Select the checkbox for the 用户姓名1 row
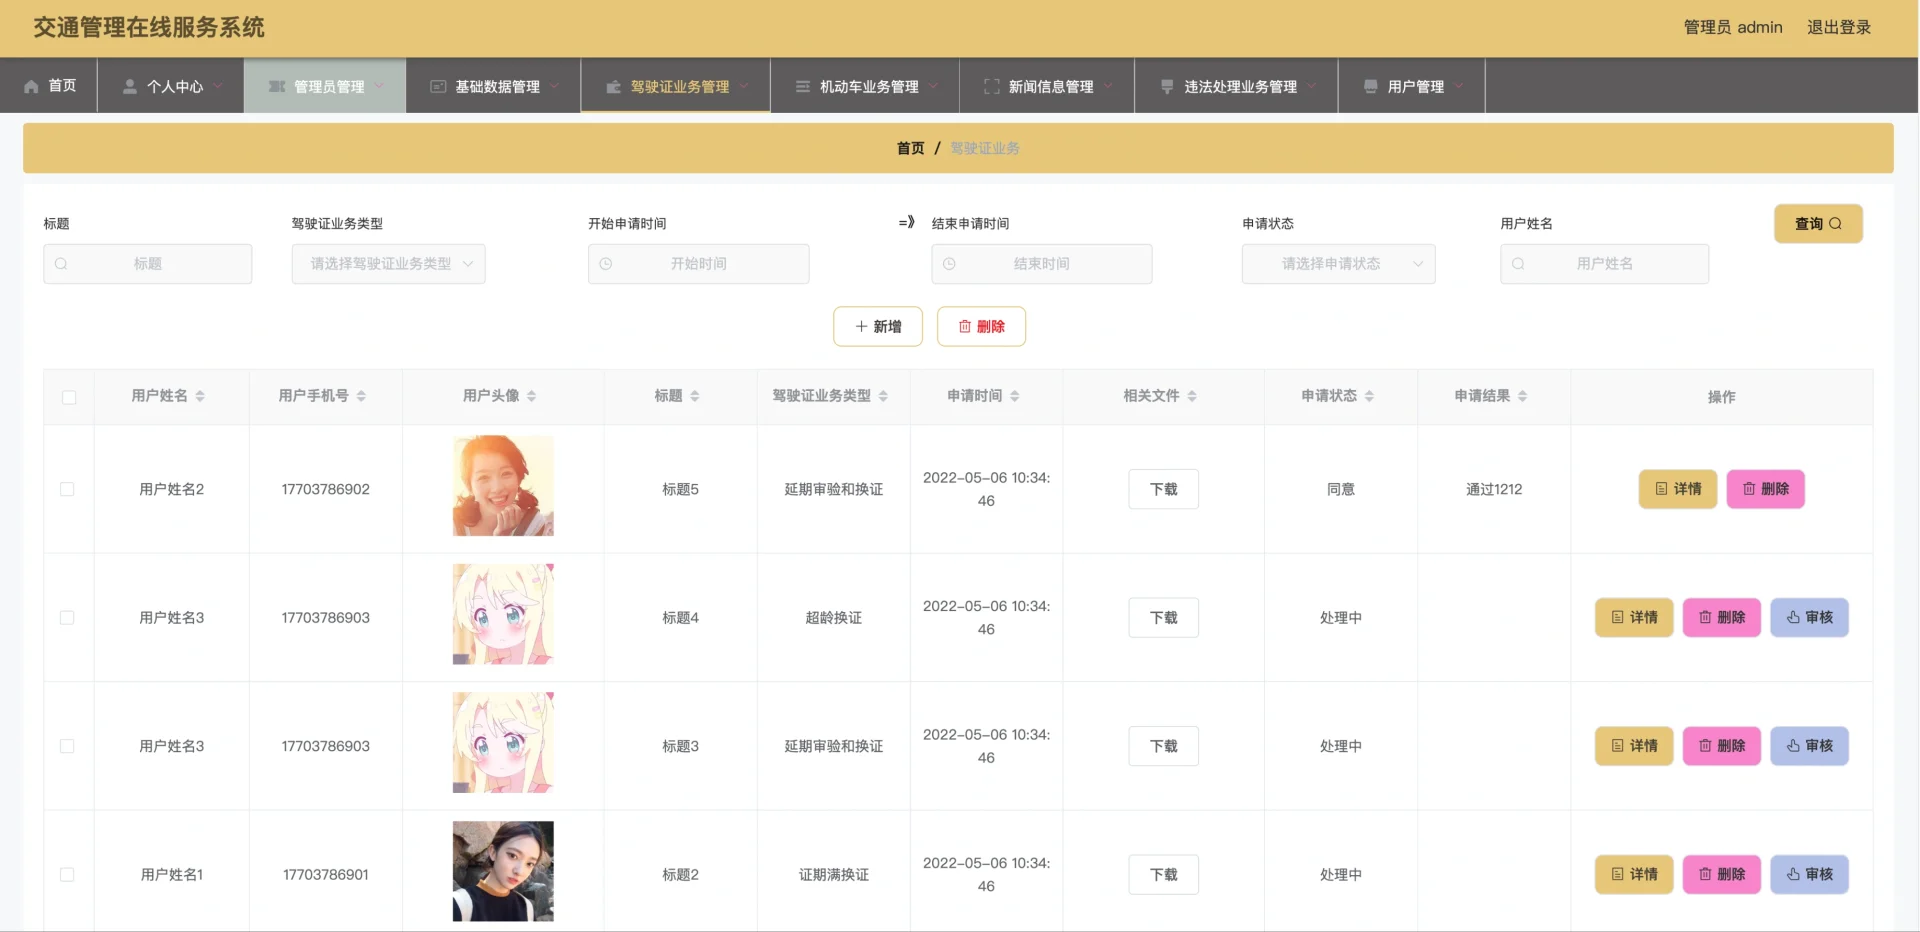This screenshot has width=1920, height=932. point(67,875)
